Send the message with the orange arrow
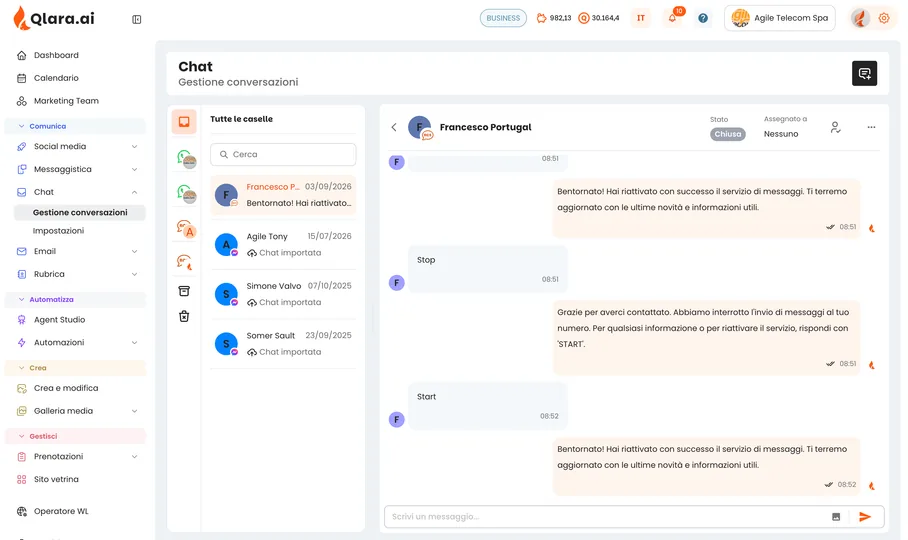The width and height of the screenshot is (908, 540). 865,517
